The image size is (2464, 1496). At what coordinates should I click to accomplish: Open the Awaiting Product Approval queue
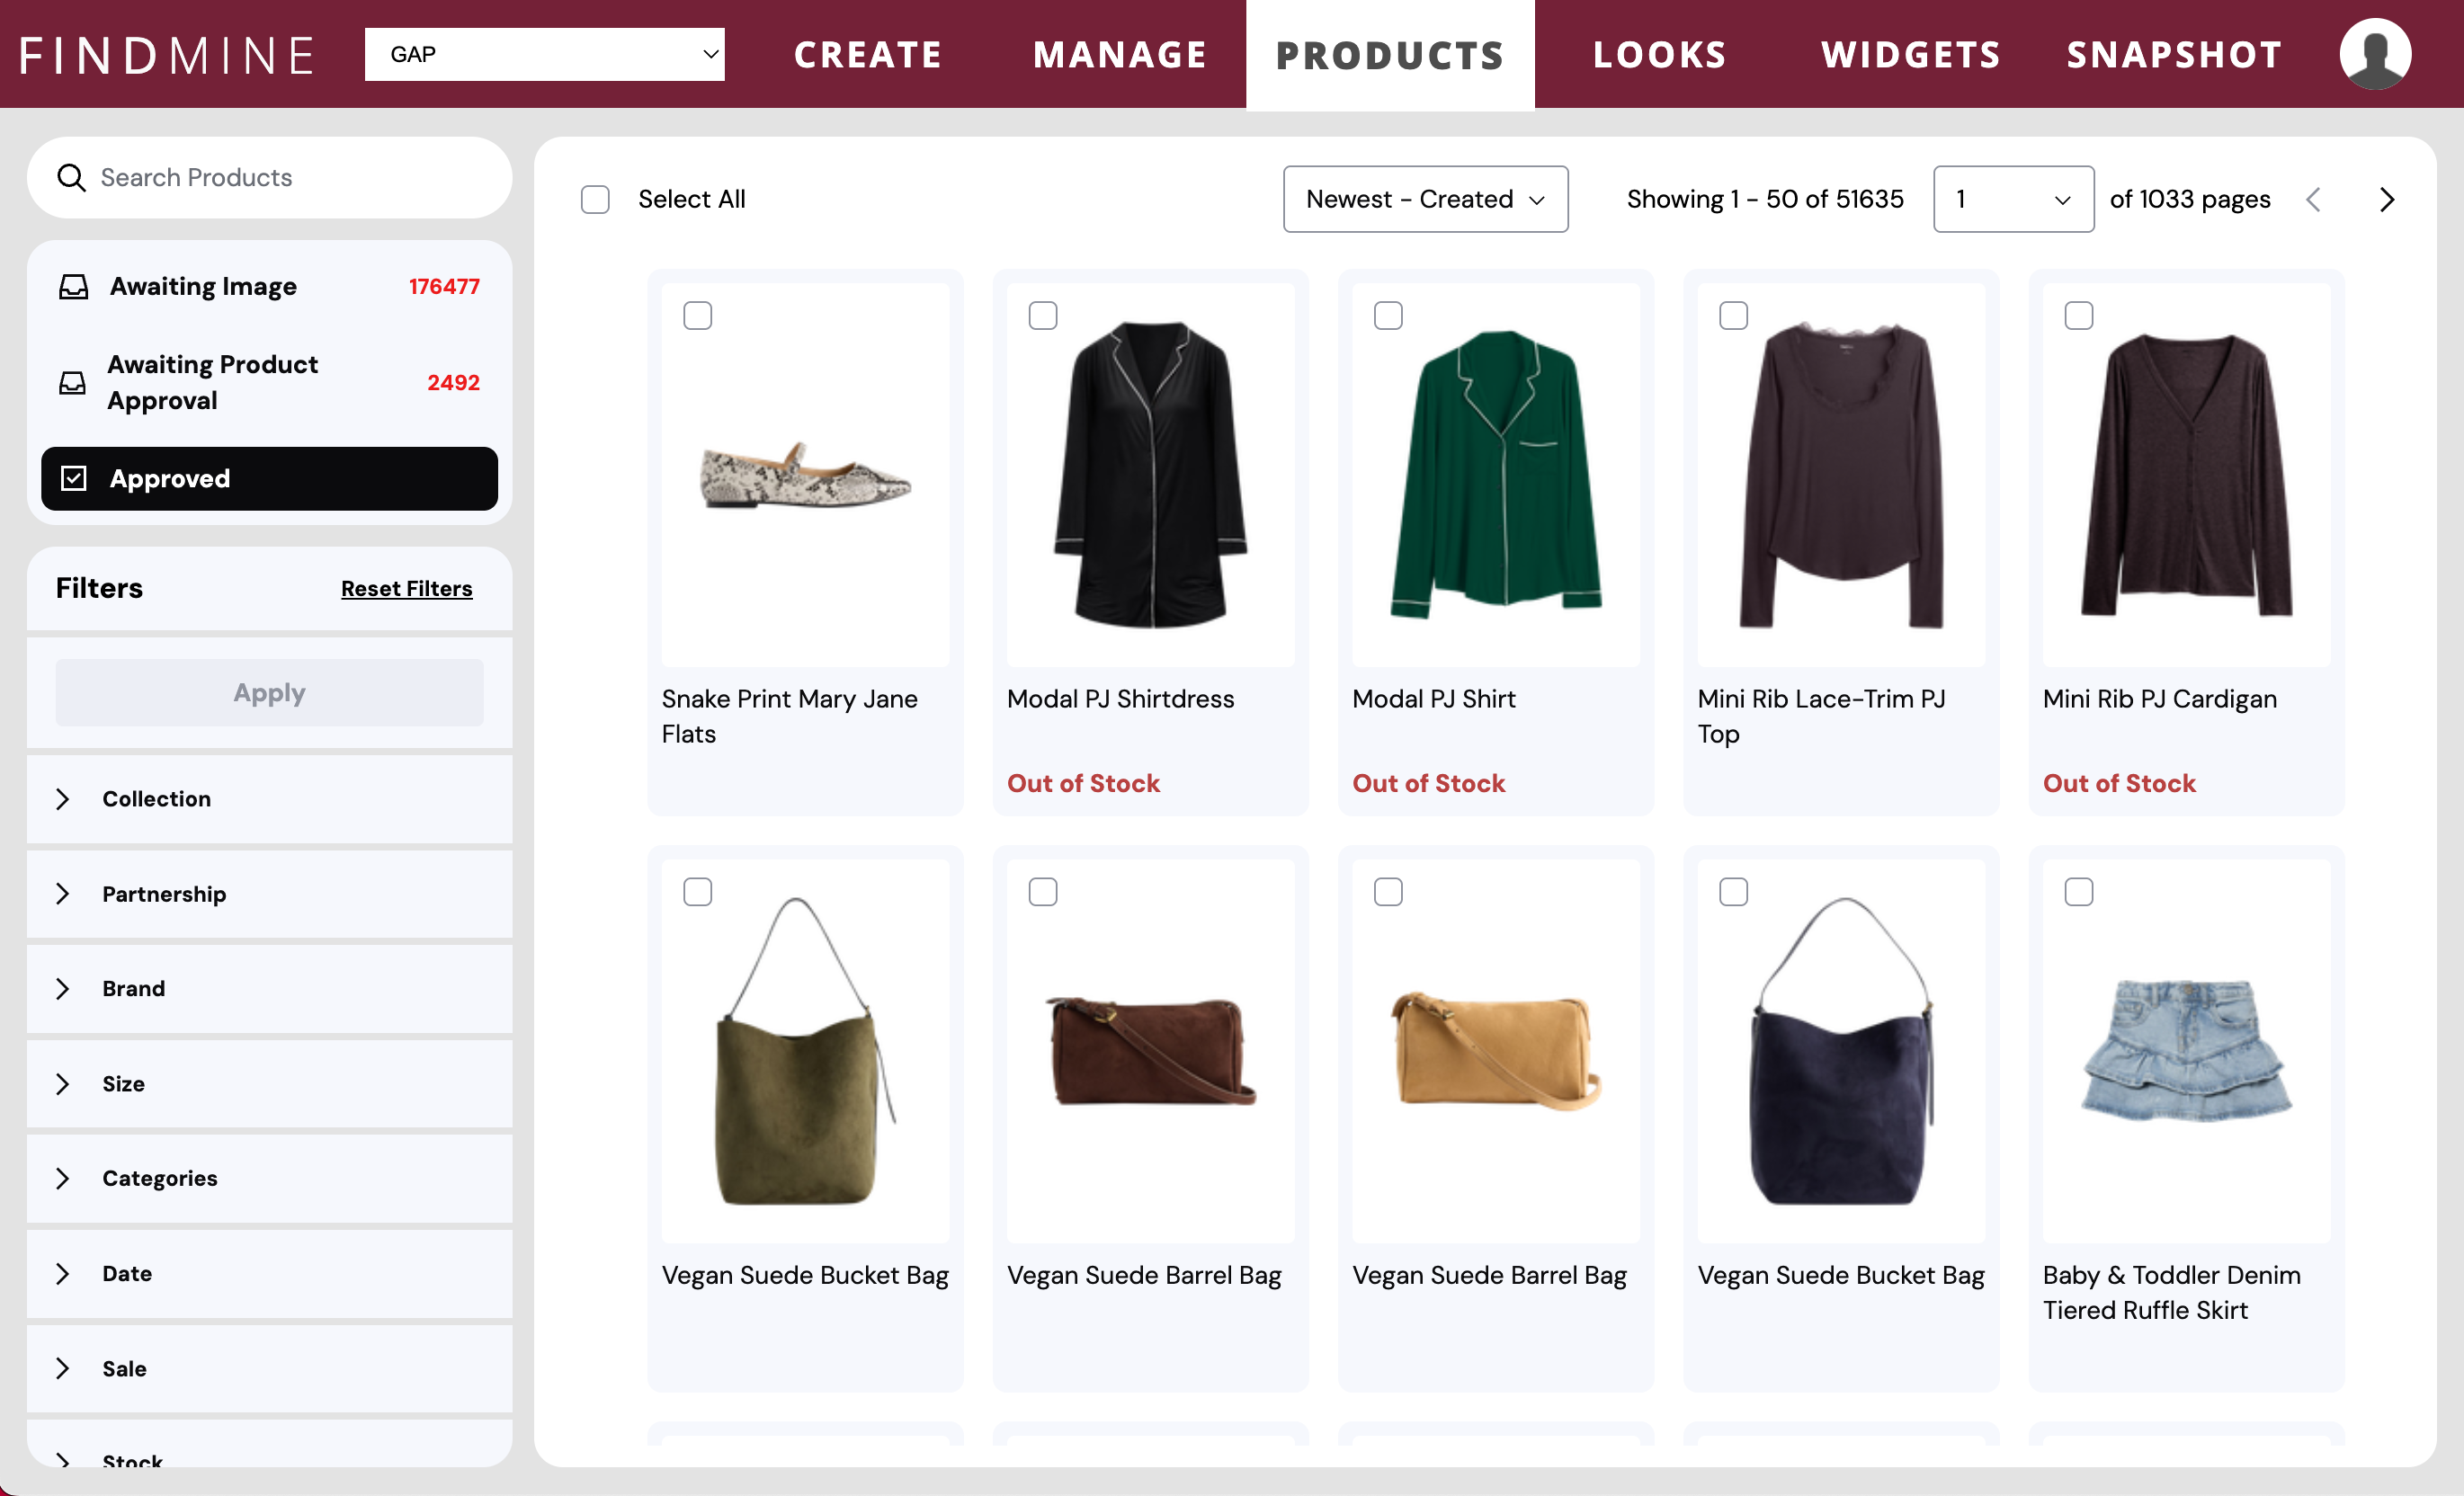click(x=270, y=383)
